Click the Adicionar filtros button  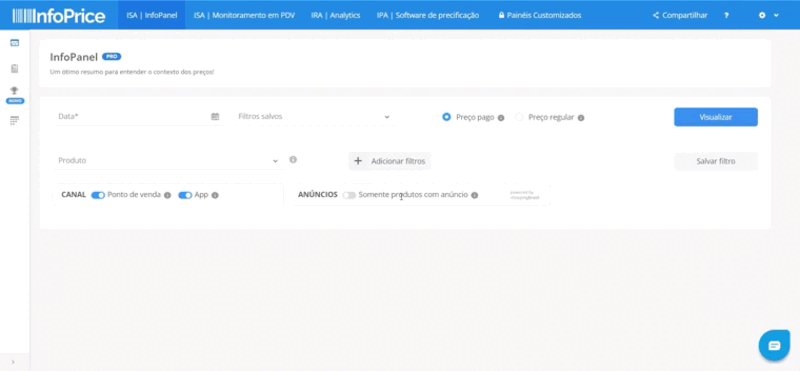[x=390, y=161]
